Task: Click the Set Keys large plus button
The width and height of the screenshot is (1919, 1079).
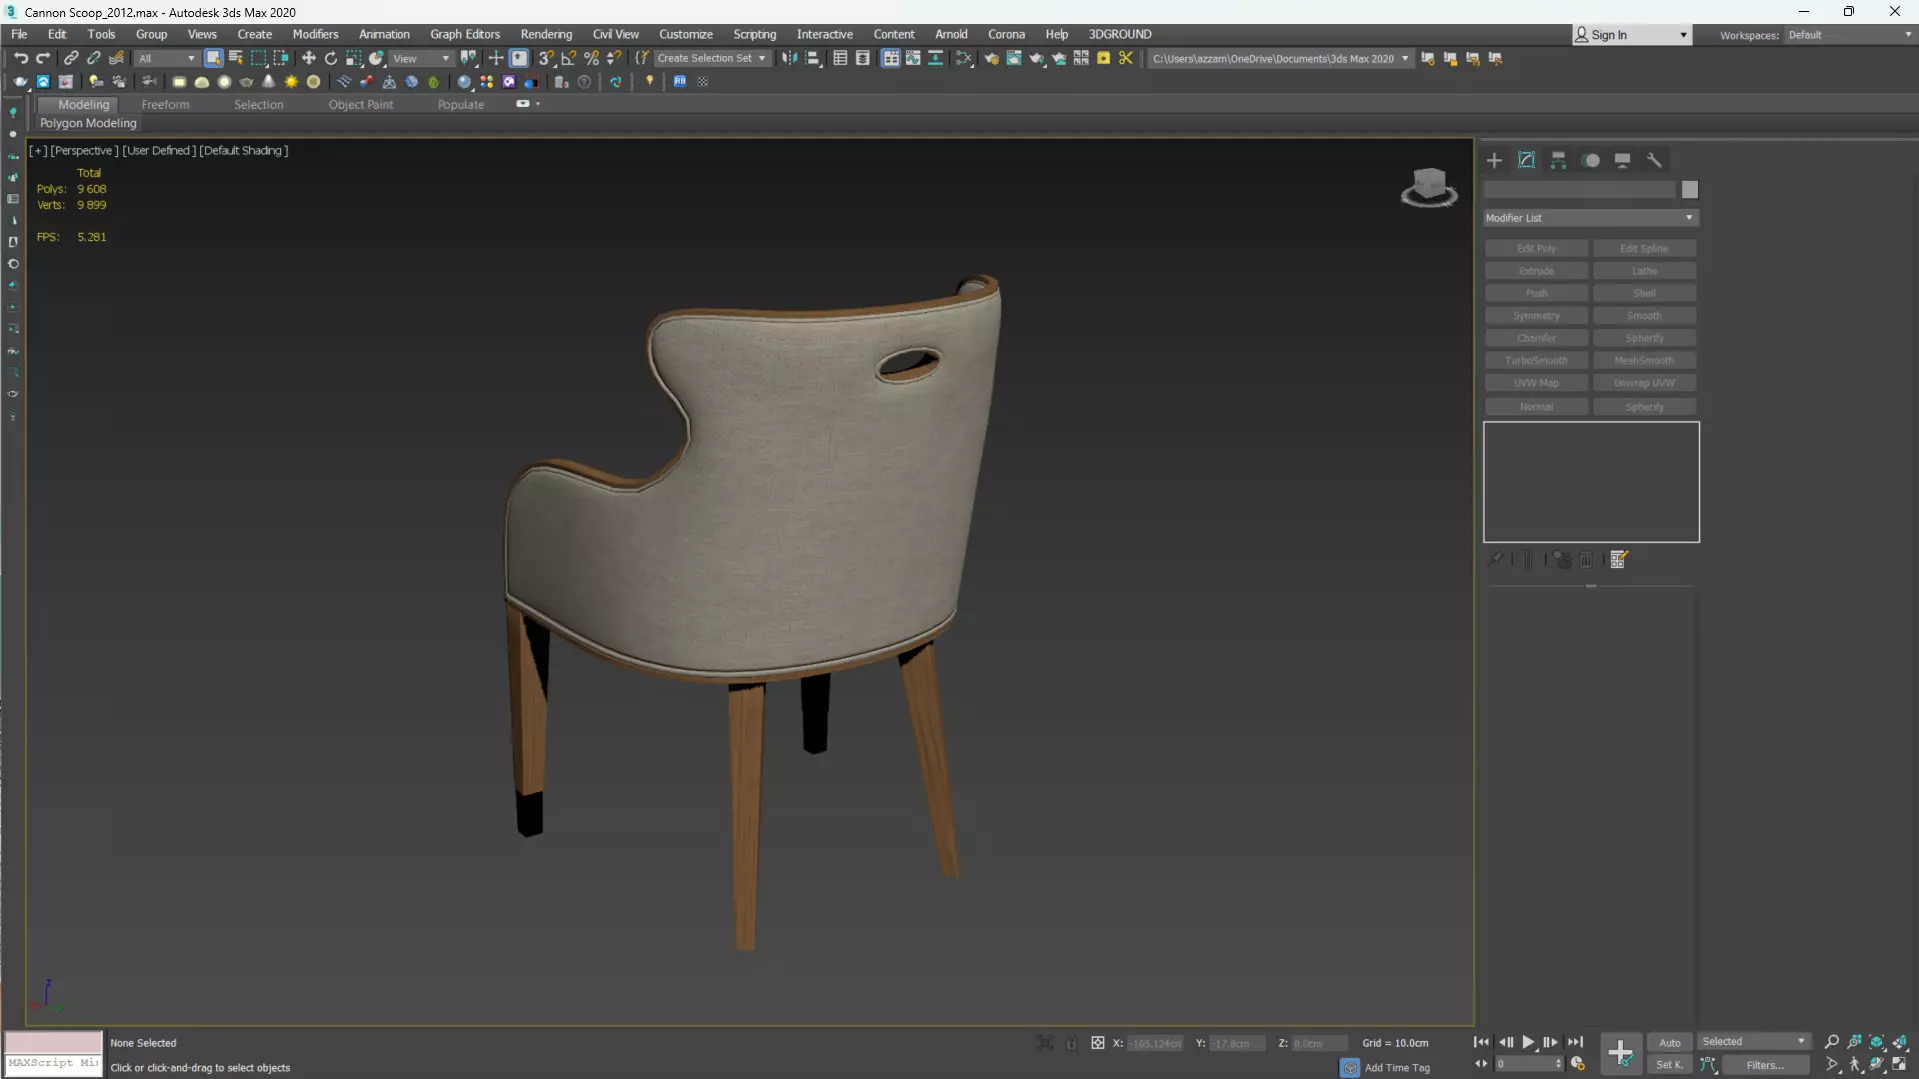Action: coord(1620,1053)
